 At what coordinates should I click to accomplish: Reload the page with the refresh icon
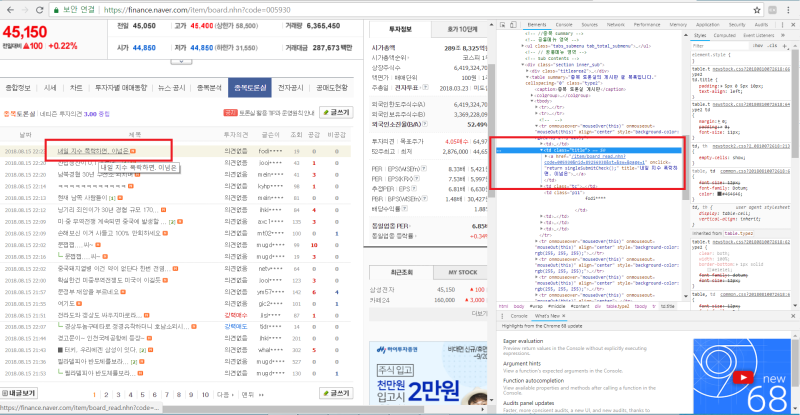(x=39, y=10)
